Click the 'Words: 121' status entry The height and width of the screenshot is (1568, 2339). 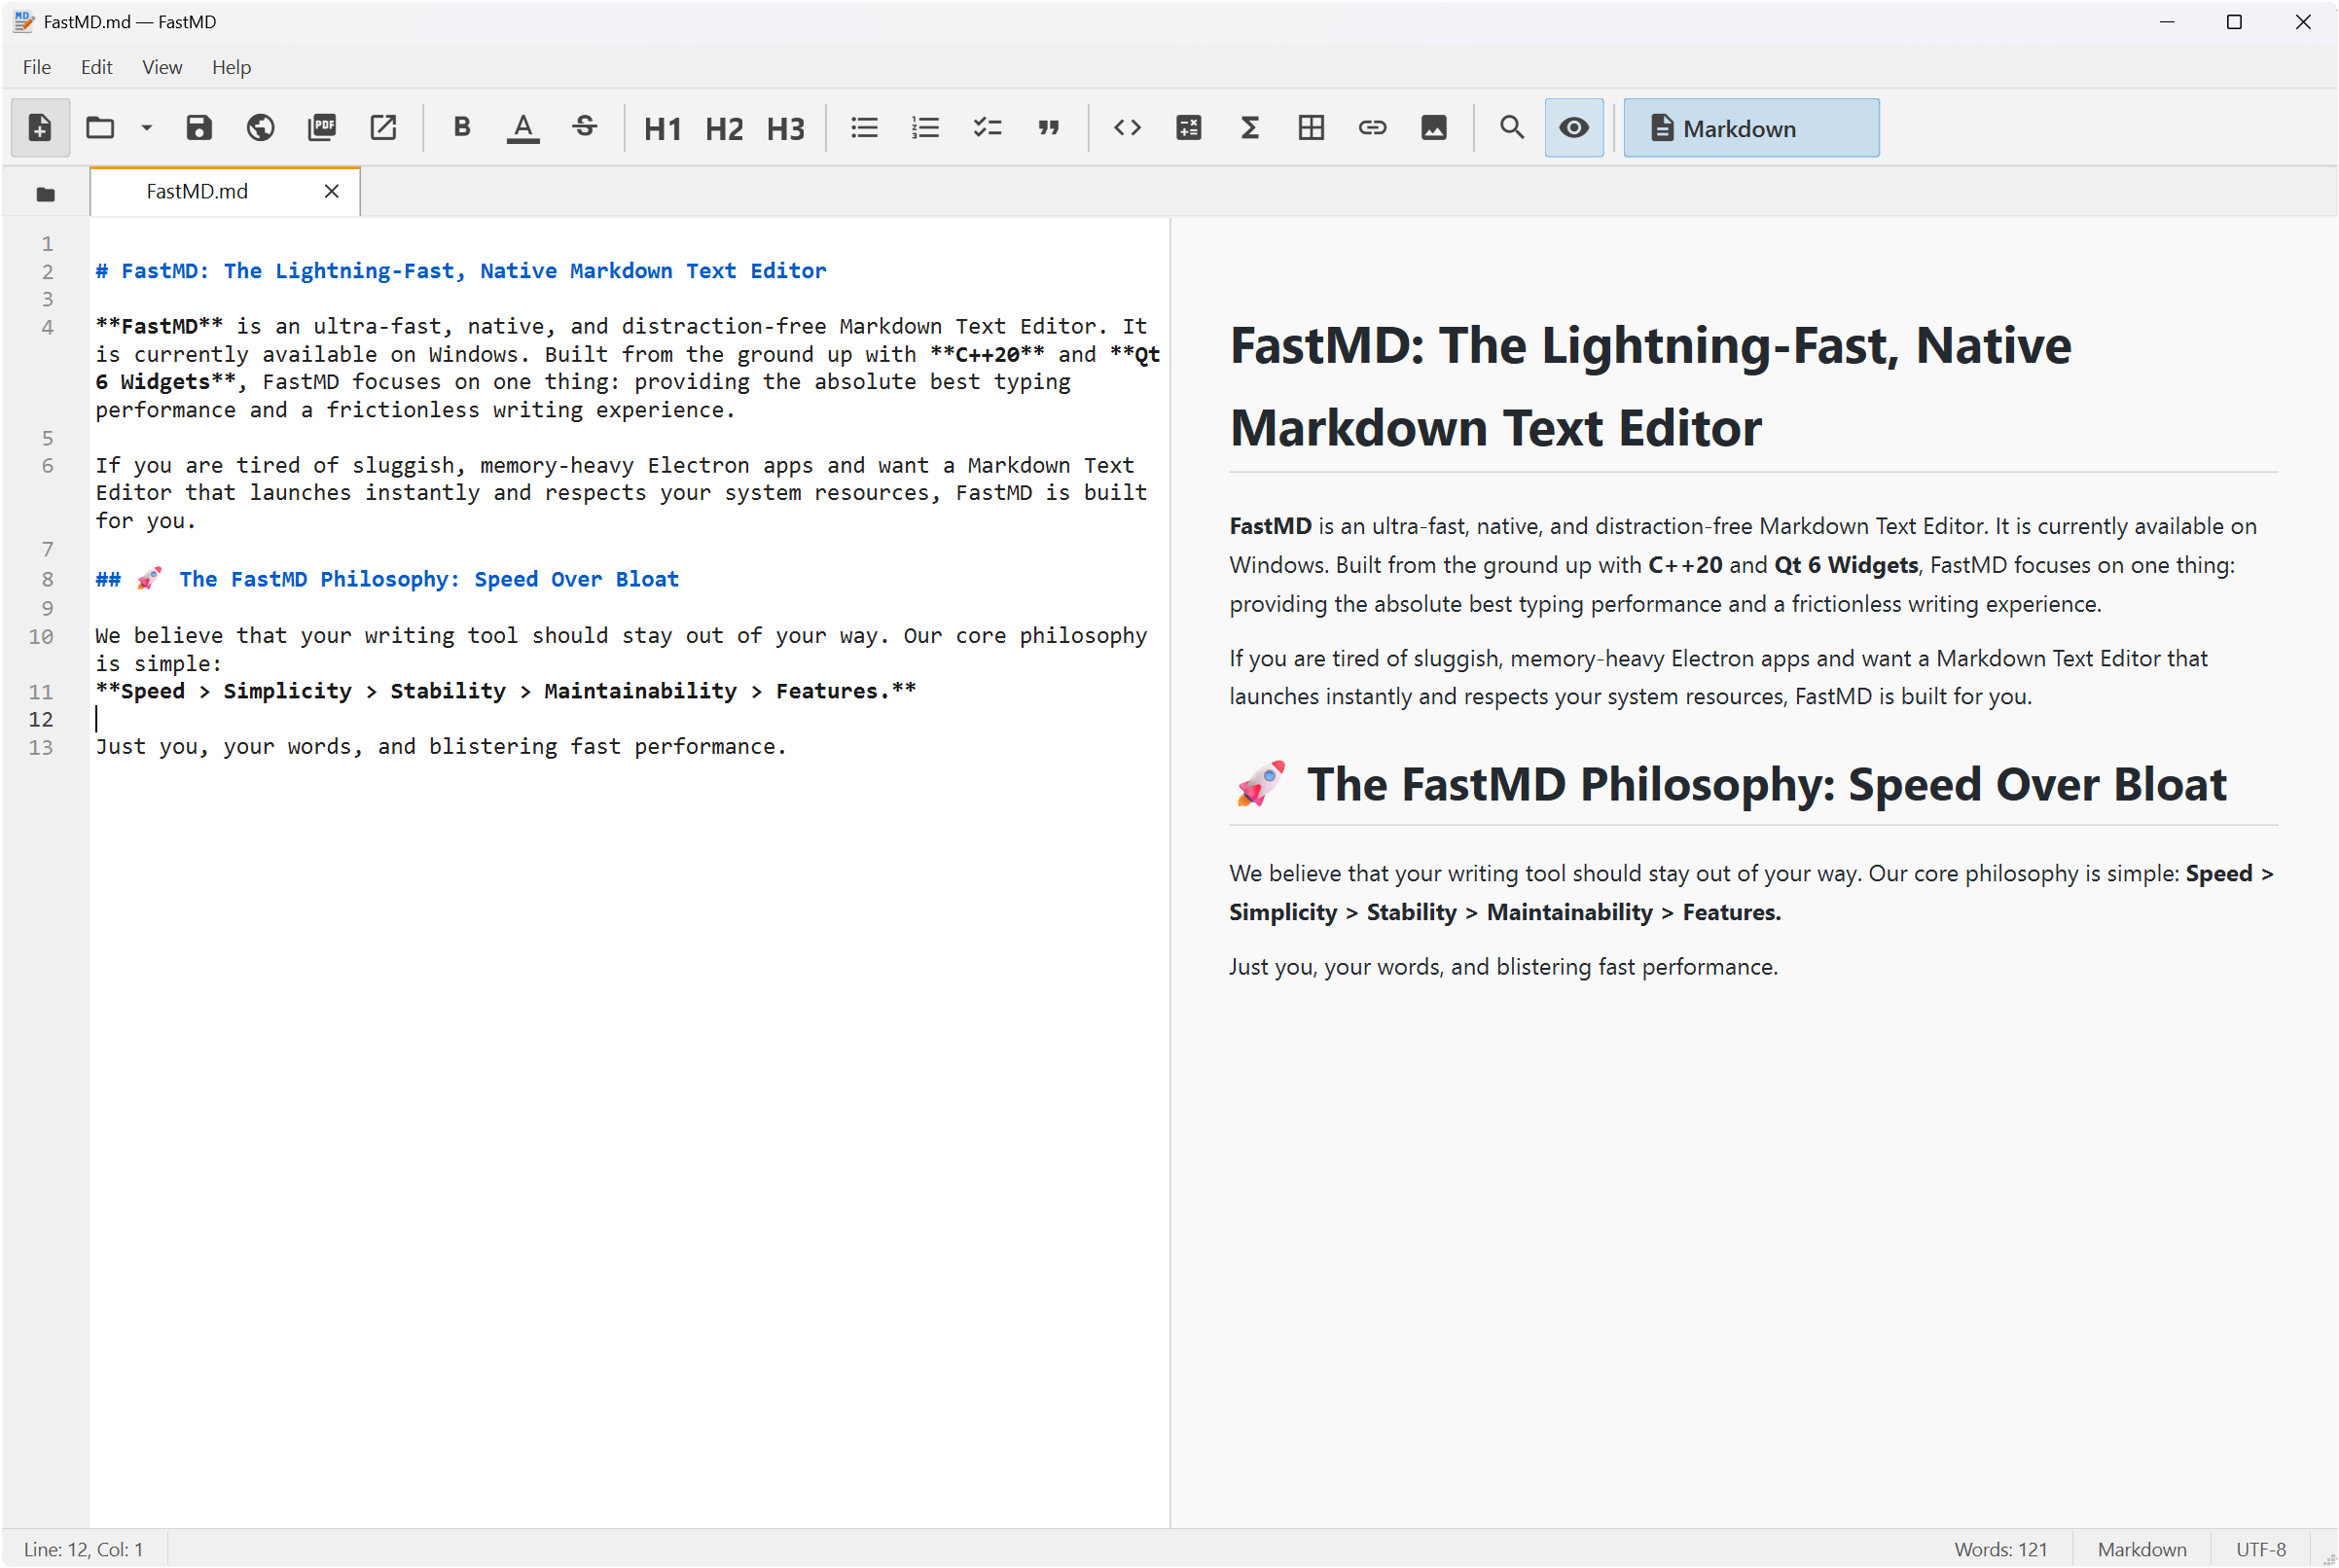coord(2001,1549)
